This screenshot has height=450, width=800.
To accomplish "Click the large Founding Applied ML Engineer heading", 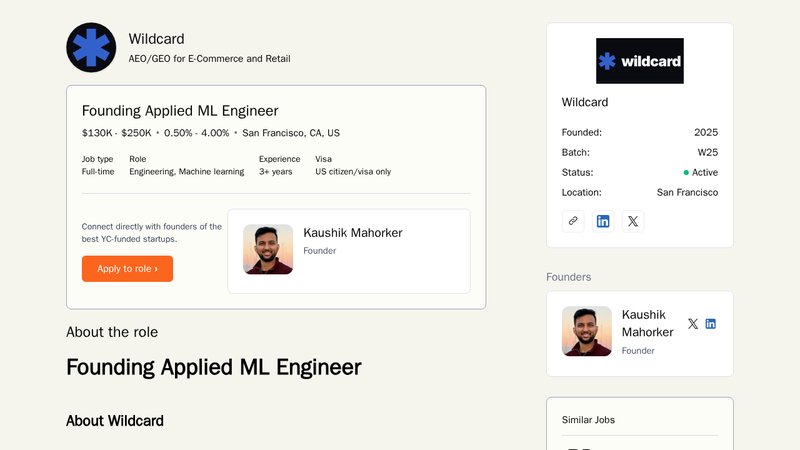I will pyautogui.click(x=214, y=367).
